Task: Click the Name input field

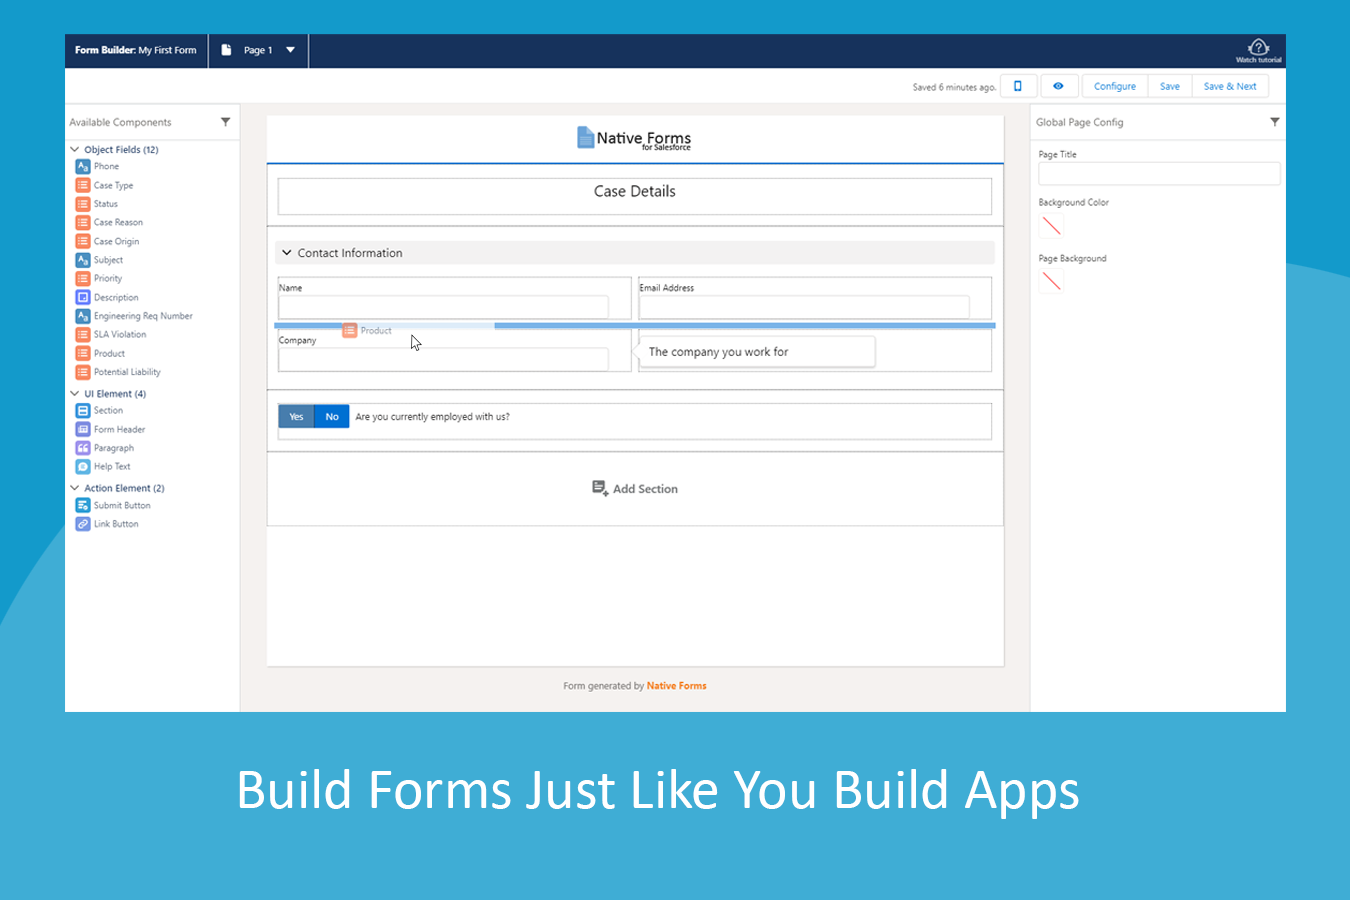Action: pos(443,307)
